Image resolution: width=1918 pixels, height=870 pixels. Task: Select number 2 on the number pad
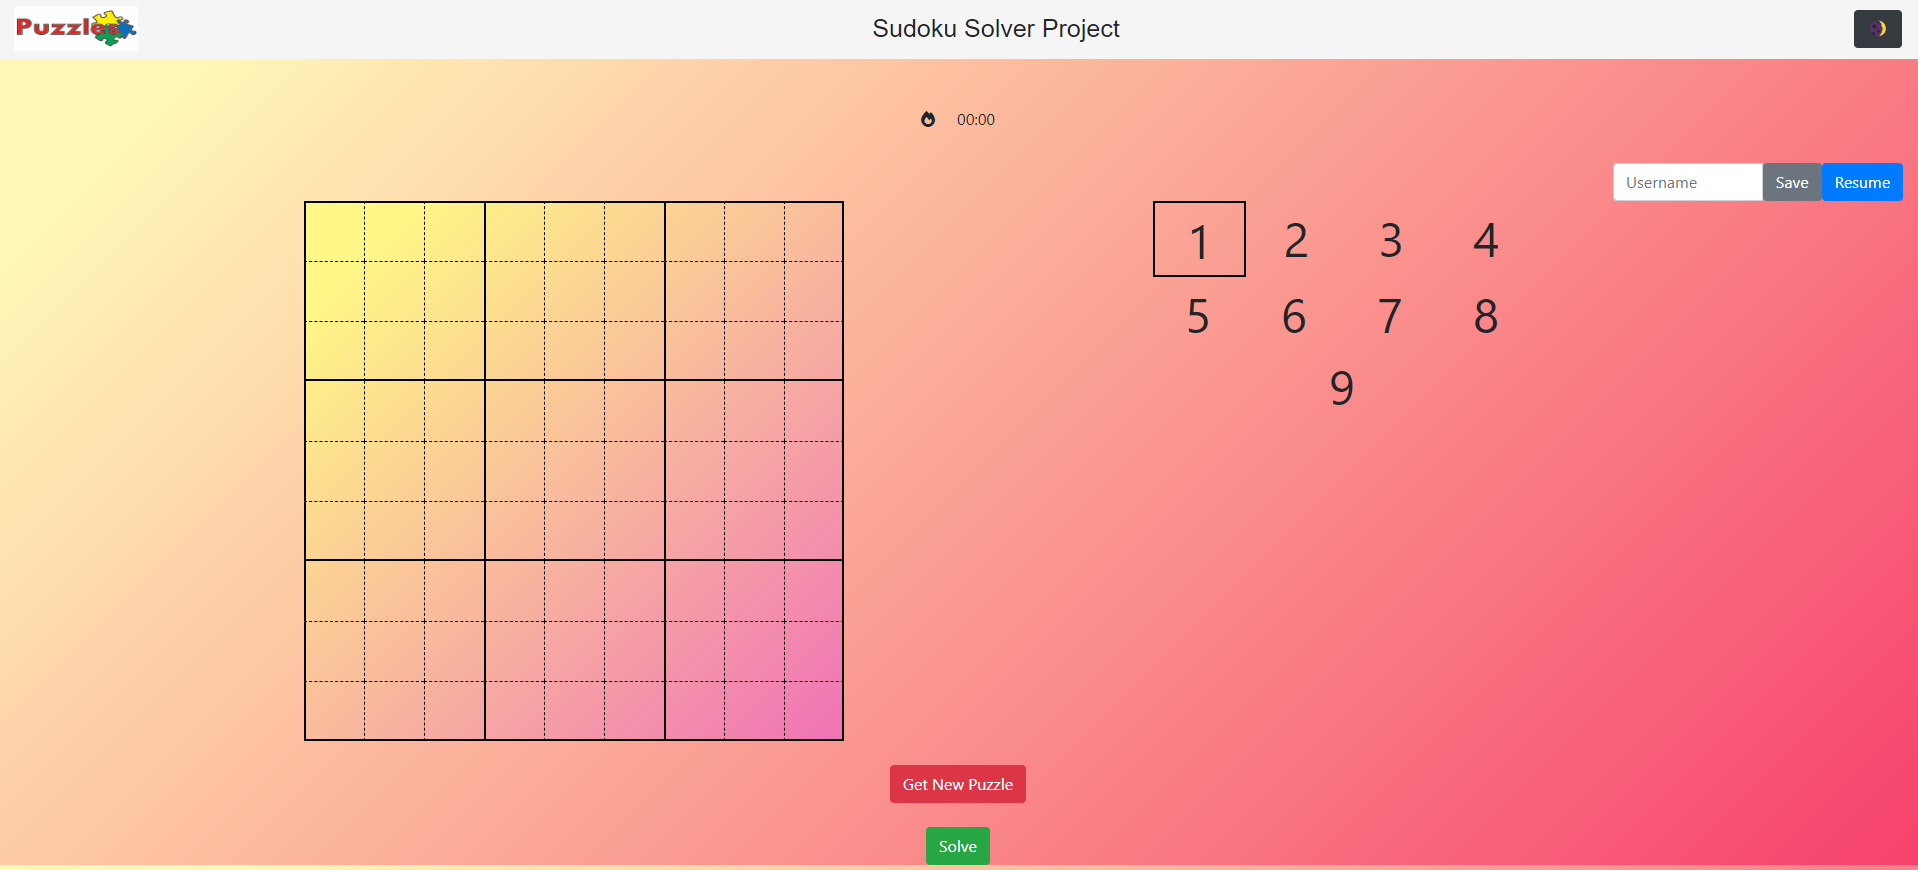1294,240
